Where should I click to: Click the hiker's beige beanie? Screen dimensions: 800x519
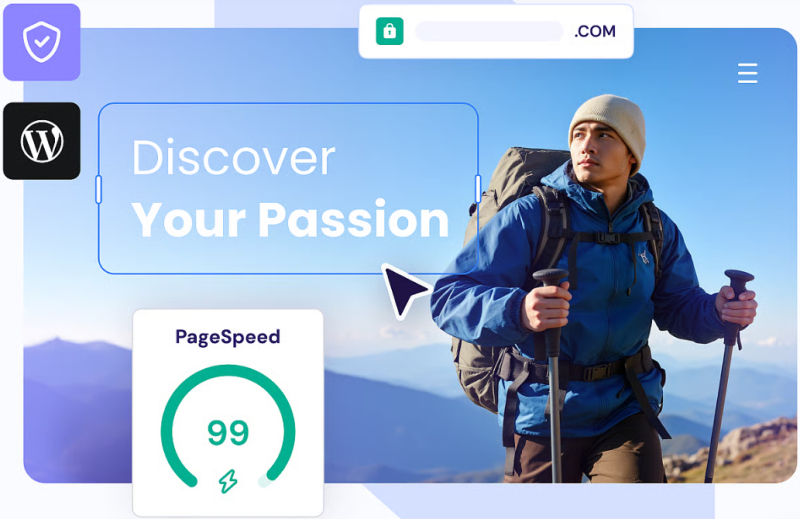point(610,125)
